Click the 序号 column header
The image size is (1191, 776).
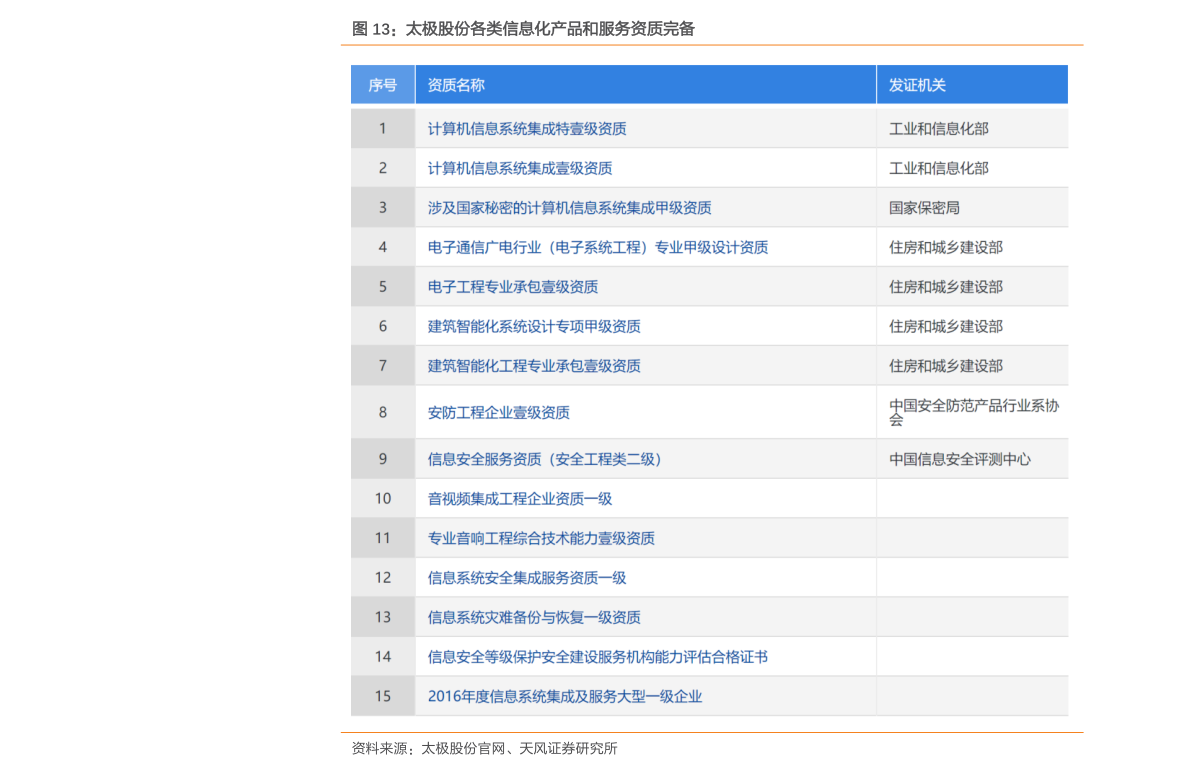[x=382, y=85]
